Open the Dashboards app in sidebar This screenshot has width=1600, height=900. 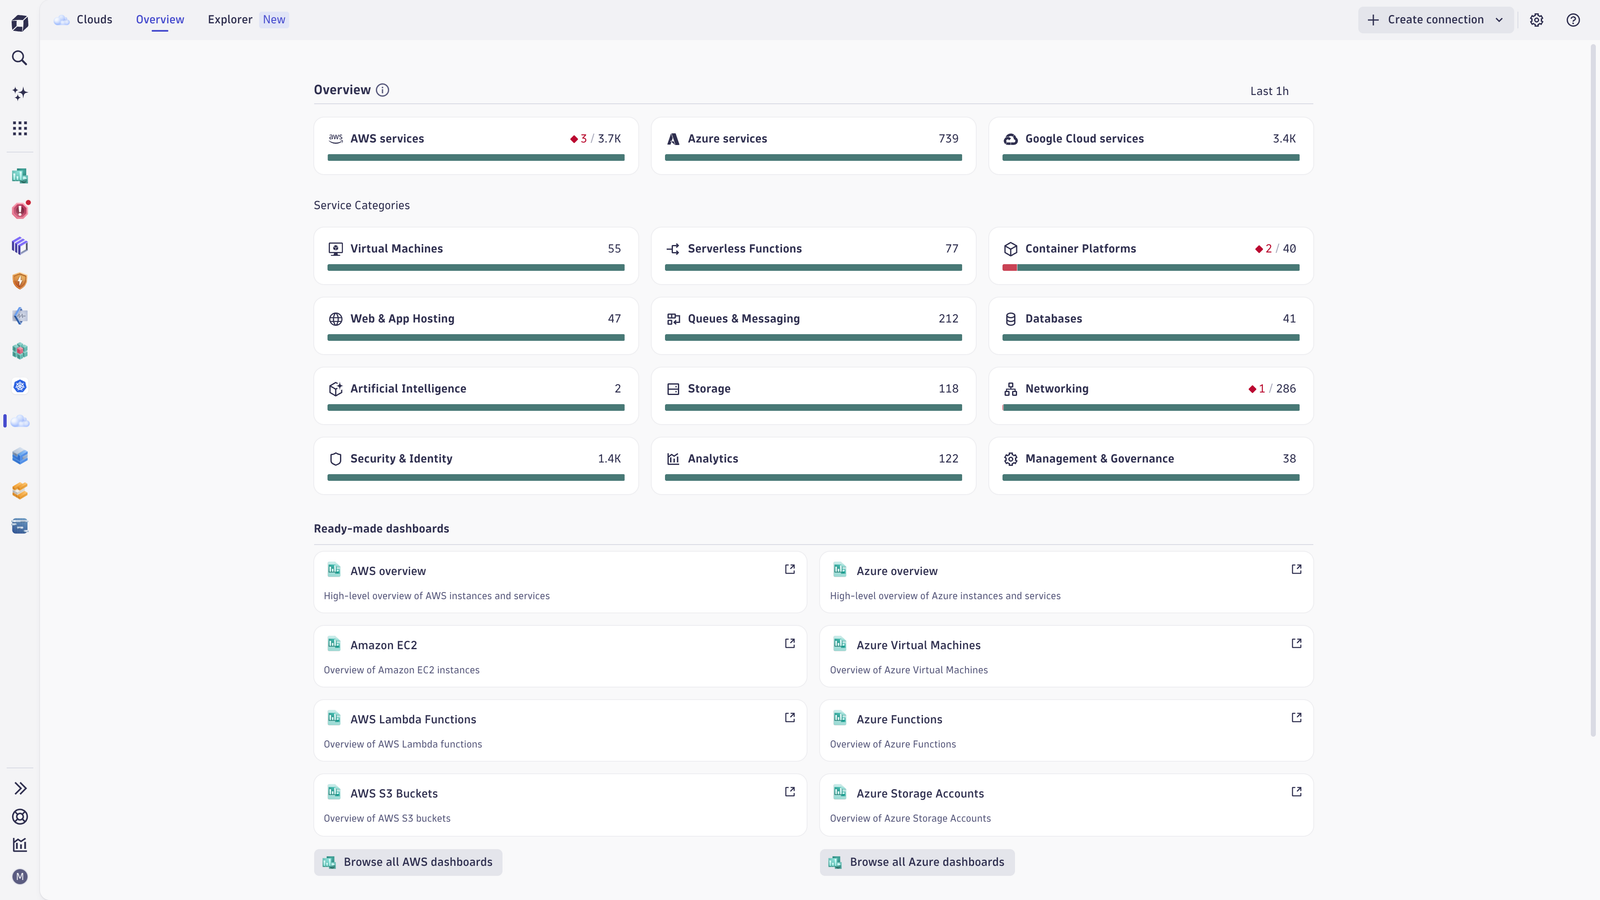(20, 176)
